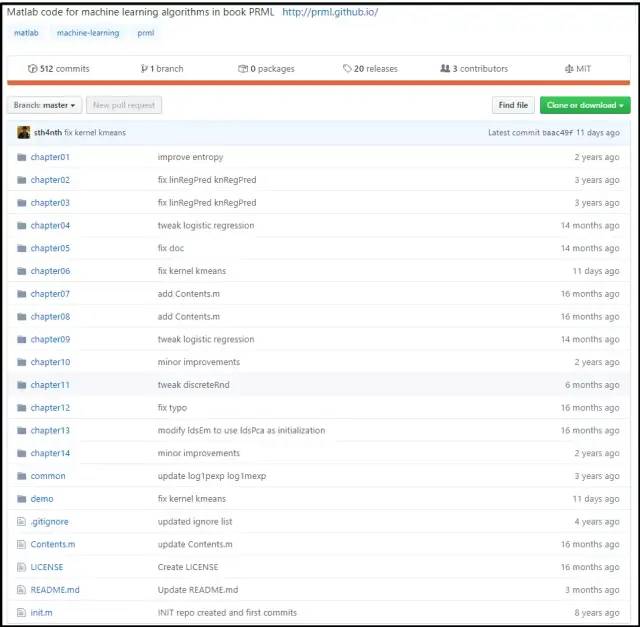
Task: Open the chapter01 folder link
Action: [50, 157]
